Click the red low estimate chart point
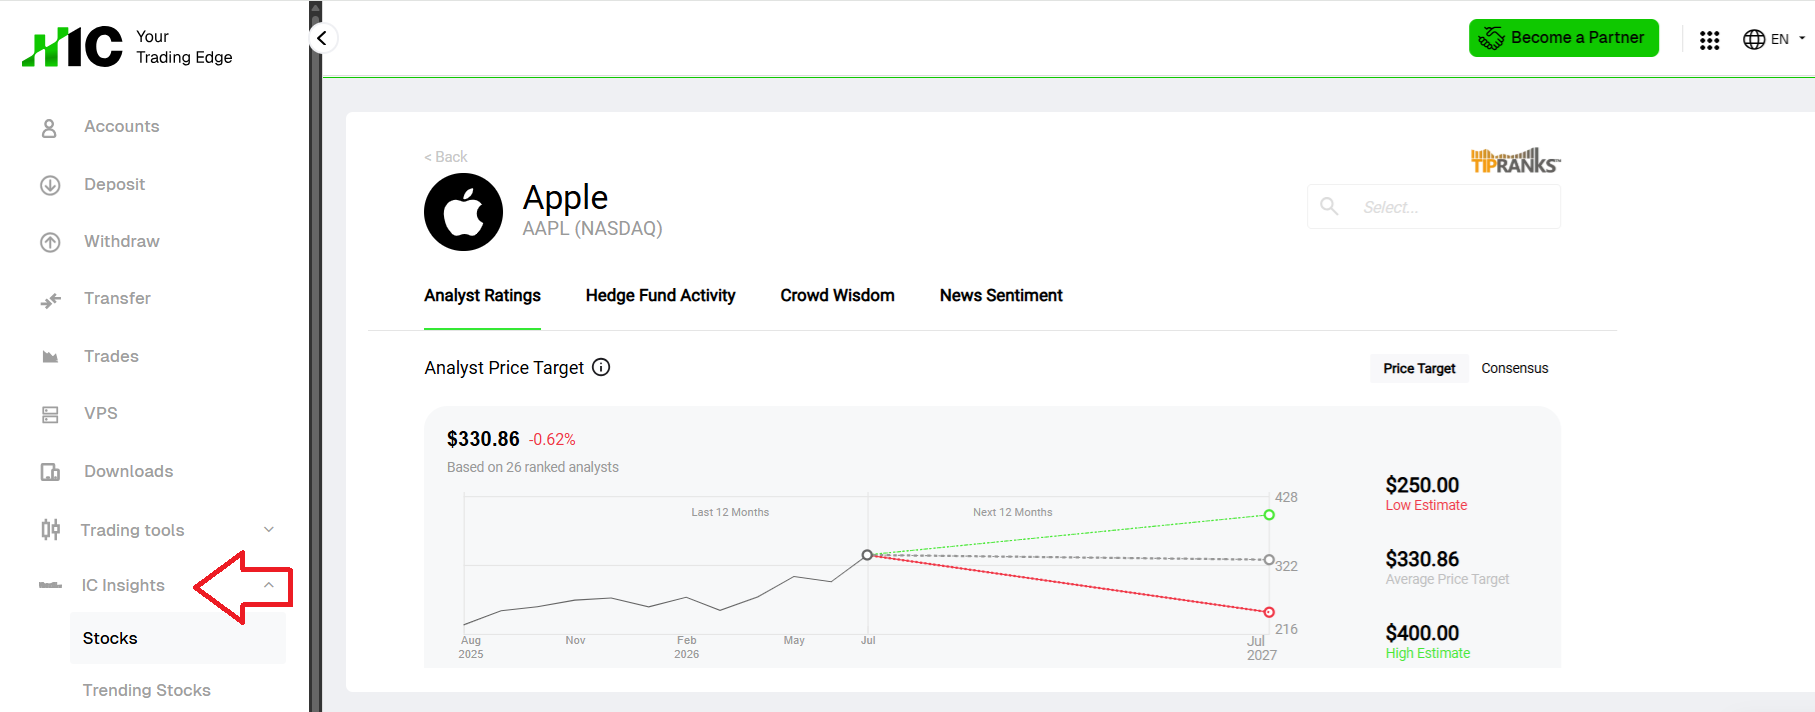The width and height of the screenshot is (1815, 712). (1269, 612)
